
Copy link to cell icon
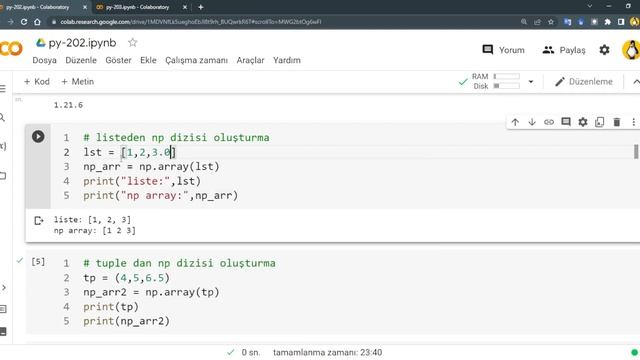coord(549,122)
